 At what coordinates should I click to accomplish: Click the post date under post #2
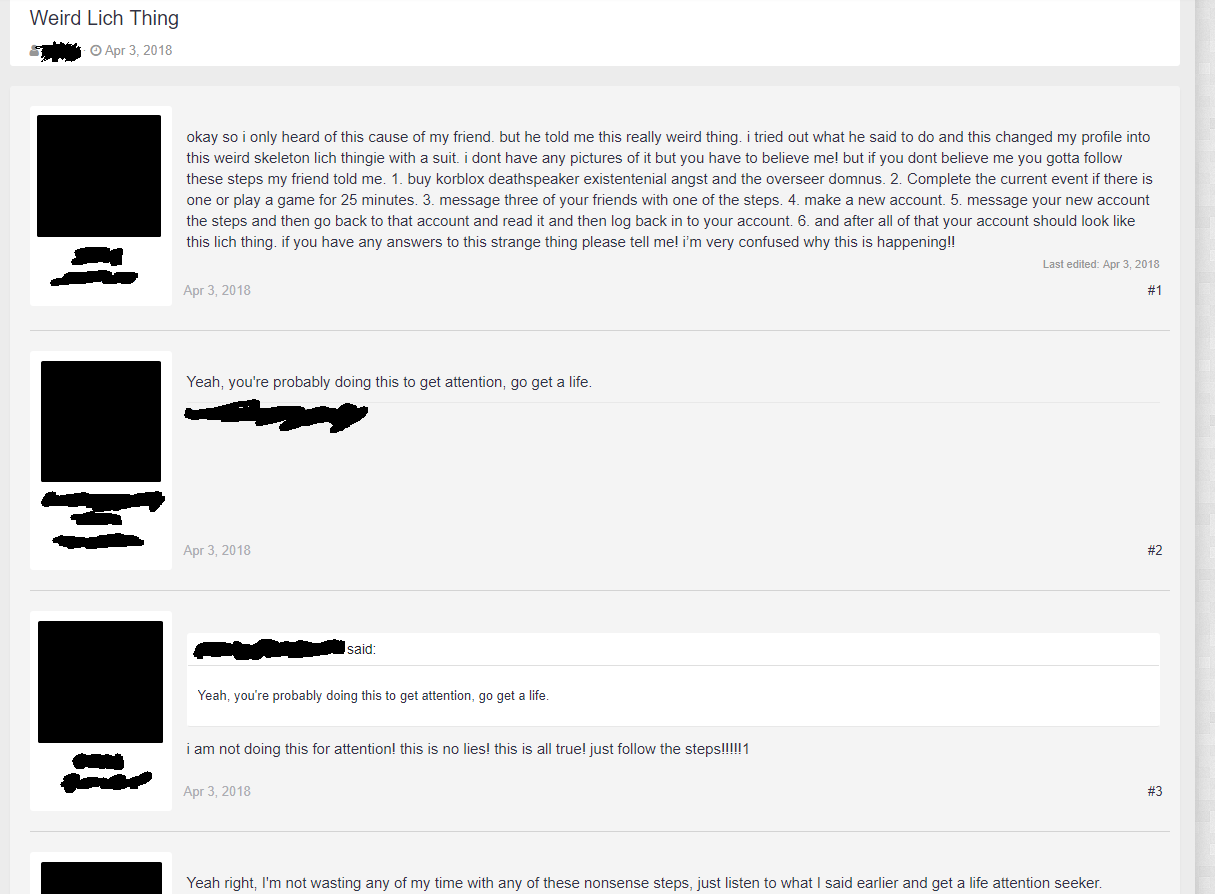[217, 551]
